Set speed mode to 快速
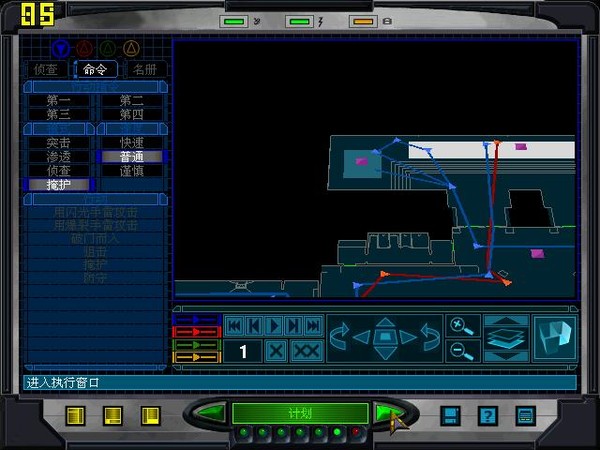 pyautogui.click(x=132, y=143)
